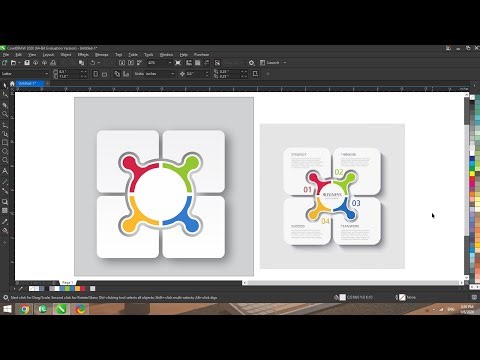
Task: Toggle show rulers button
Action: coord(189,63)
